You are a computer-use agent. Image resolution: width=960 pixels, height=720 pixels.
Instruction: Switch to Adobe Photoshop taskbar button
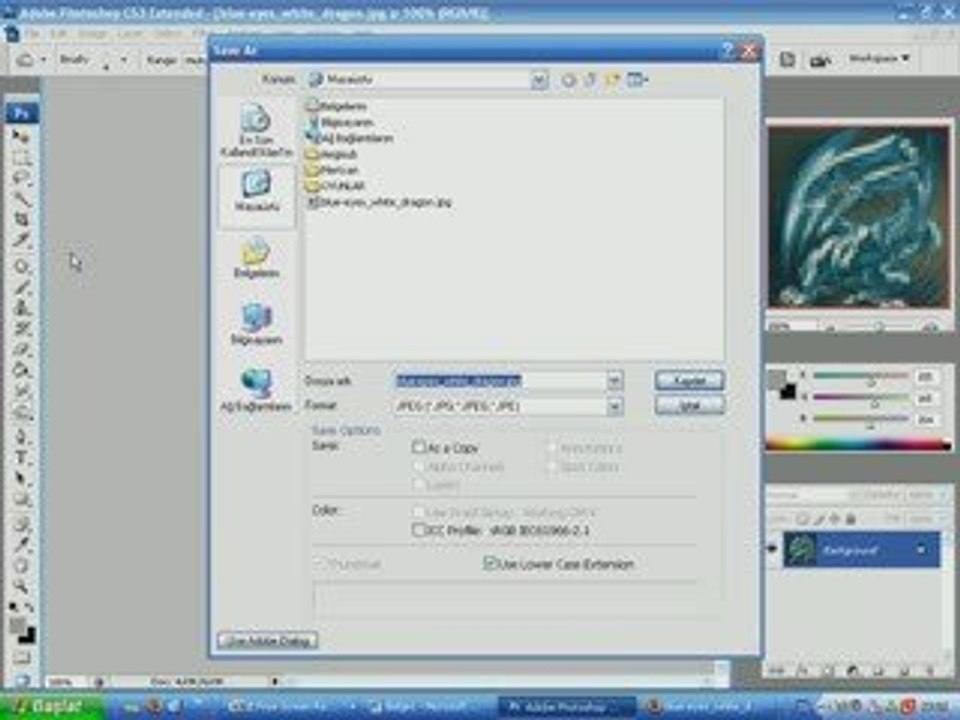point(568,707)
